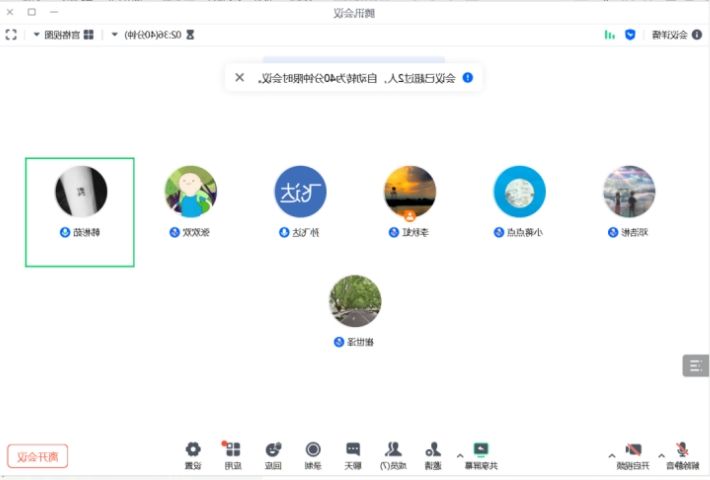Click the red Leave Meeting (离开会议) button
The image size is (710, 480).
pyautogui.click(x=38, y=457)
